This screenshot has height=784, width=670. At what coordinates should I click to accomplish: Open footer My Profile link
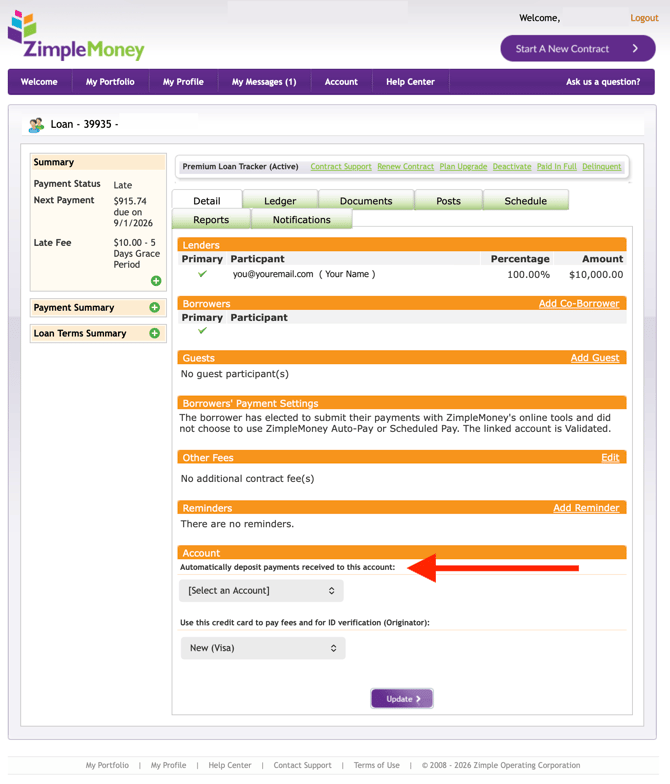pyautogui.click(x=168, y=765)
